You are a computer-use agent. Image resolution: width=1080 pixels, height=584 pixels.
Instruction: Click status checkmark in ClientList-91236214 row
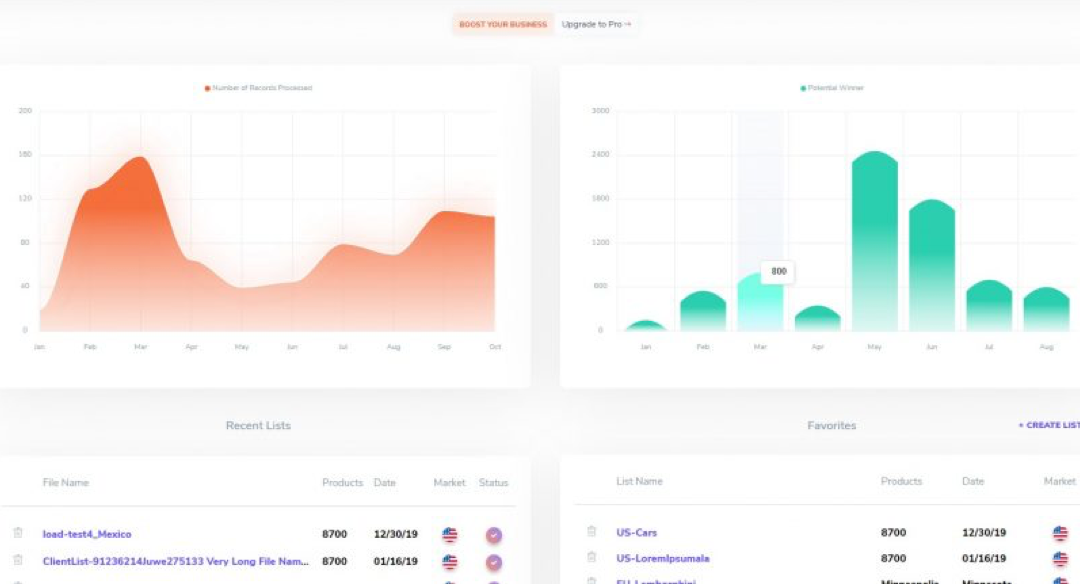click(494, 562)
